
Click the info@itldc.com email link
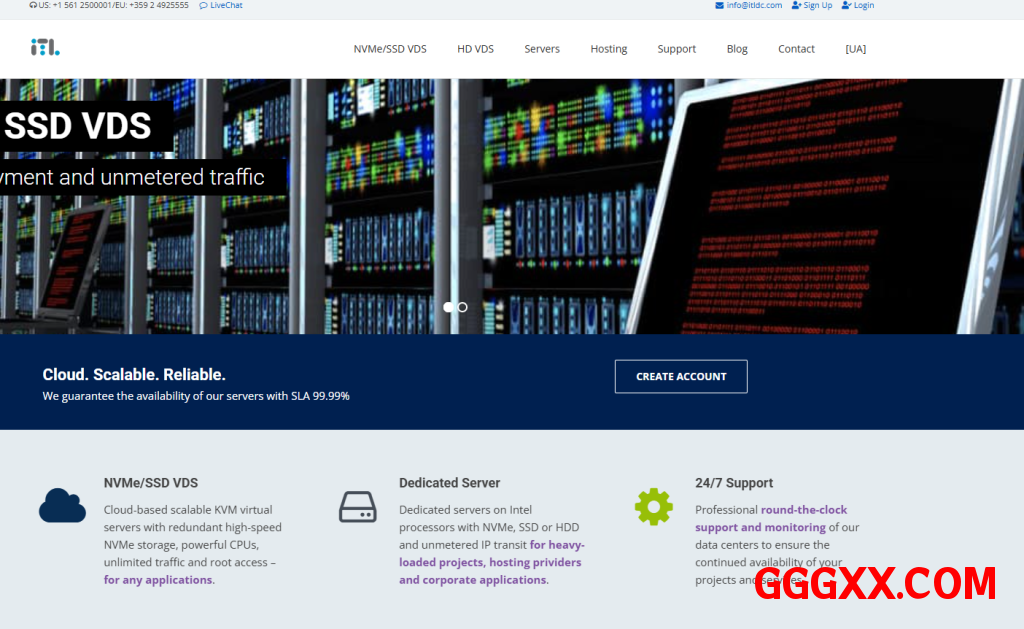click(748, 5)
